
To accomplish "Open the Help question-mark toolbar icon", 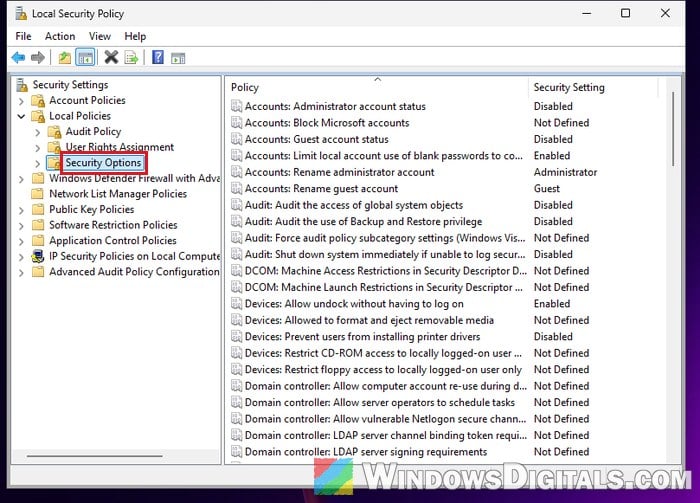I will point(158,57).
